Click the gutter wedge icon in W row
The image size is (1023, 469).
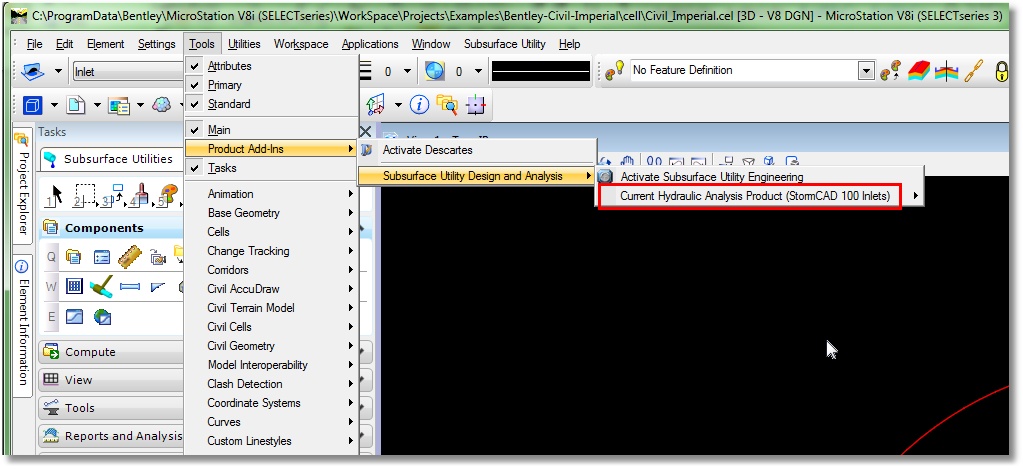coord(157,286)
